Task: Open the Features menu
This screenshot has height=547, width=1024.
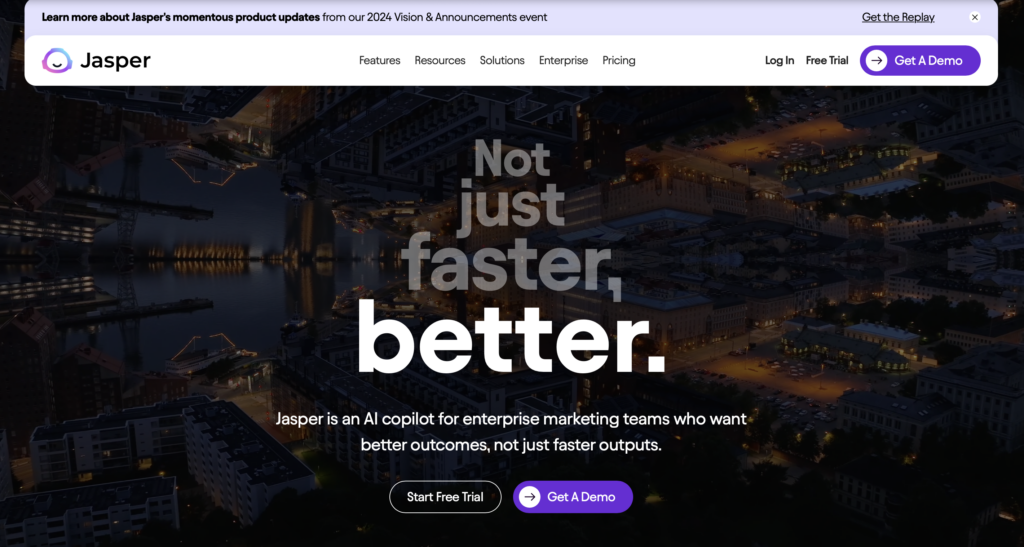Action: [x=379, y=61]
